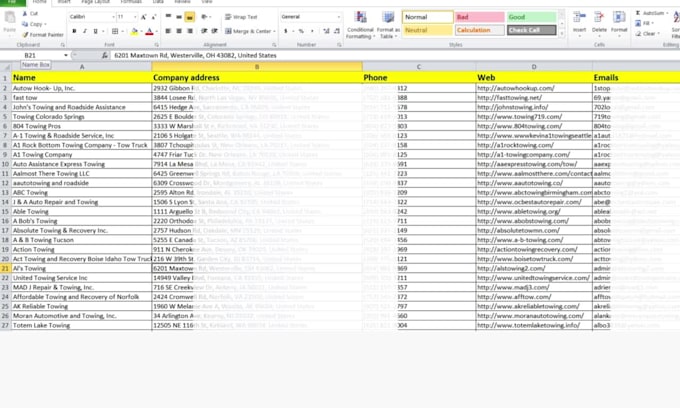Image resolution: width=680 pixels, height=408 pixels.
Task: Apply the Neutral cell style
Action: point(428,30)
